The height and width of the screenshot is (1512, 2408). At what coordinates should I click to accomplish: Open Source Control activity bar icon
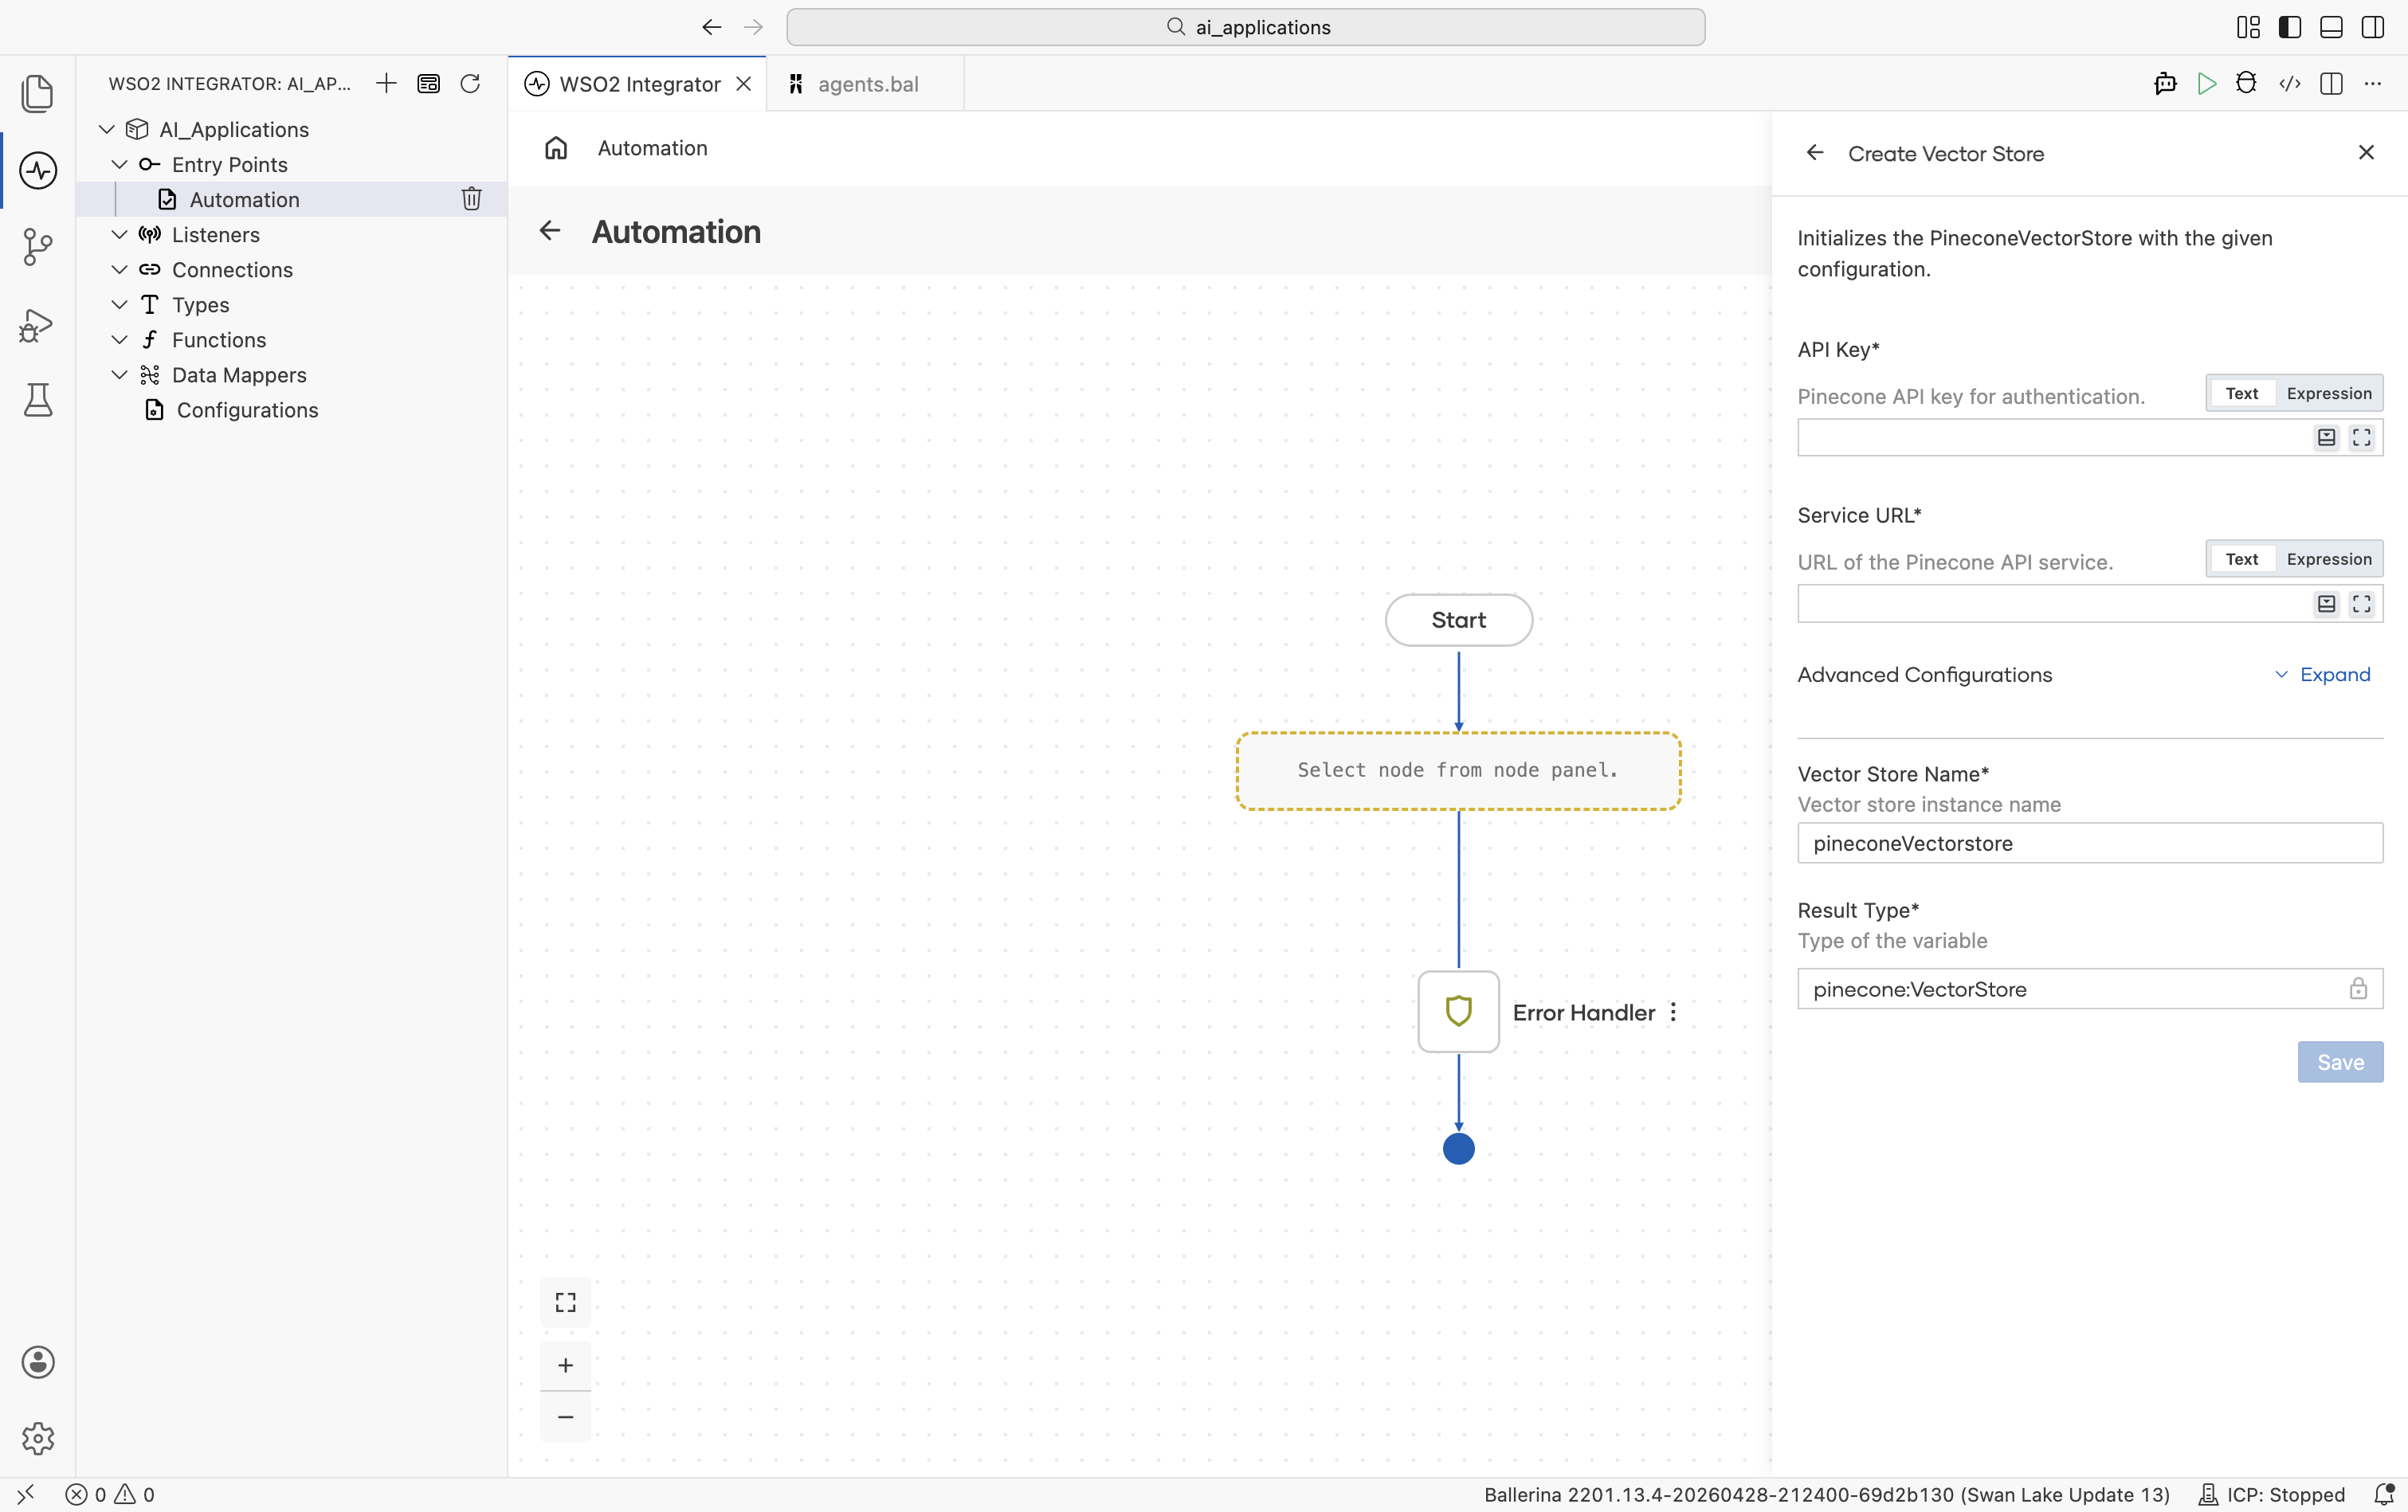pos(38,246)
